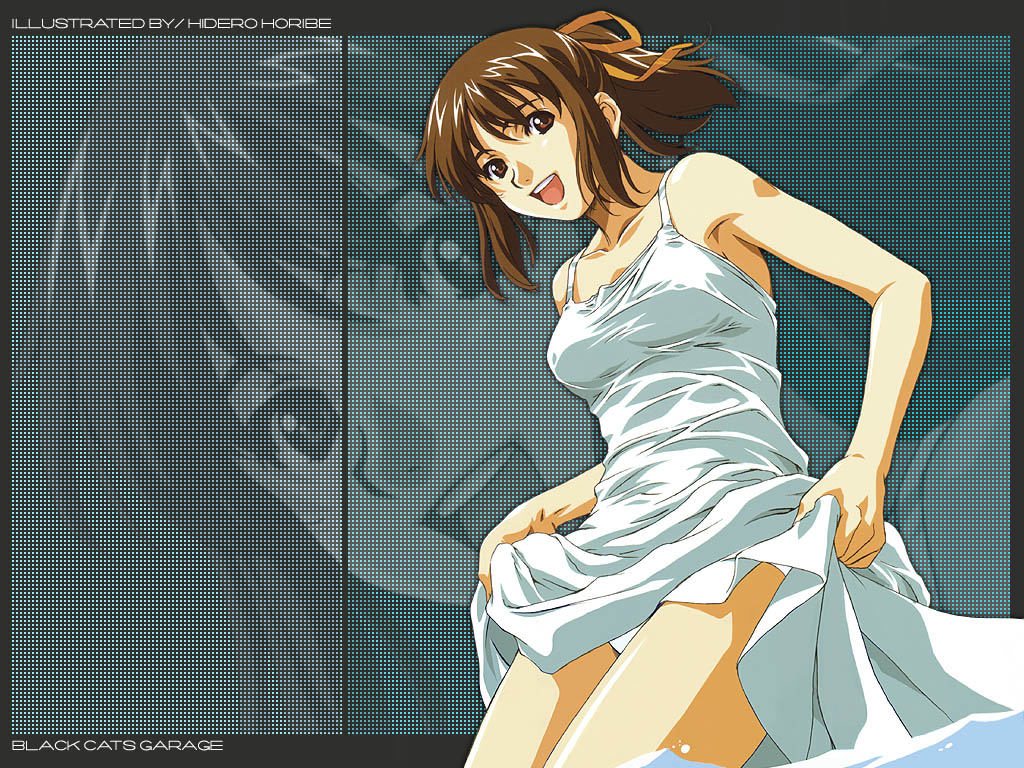Click the "BLACK CATS GARAGE" text

(117, 745)
